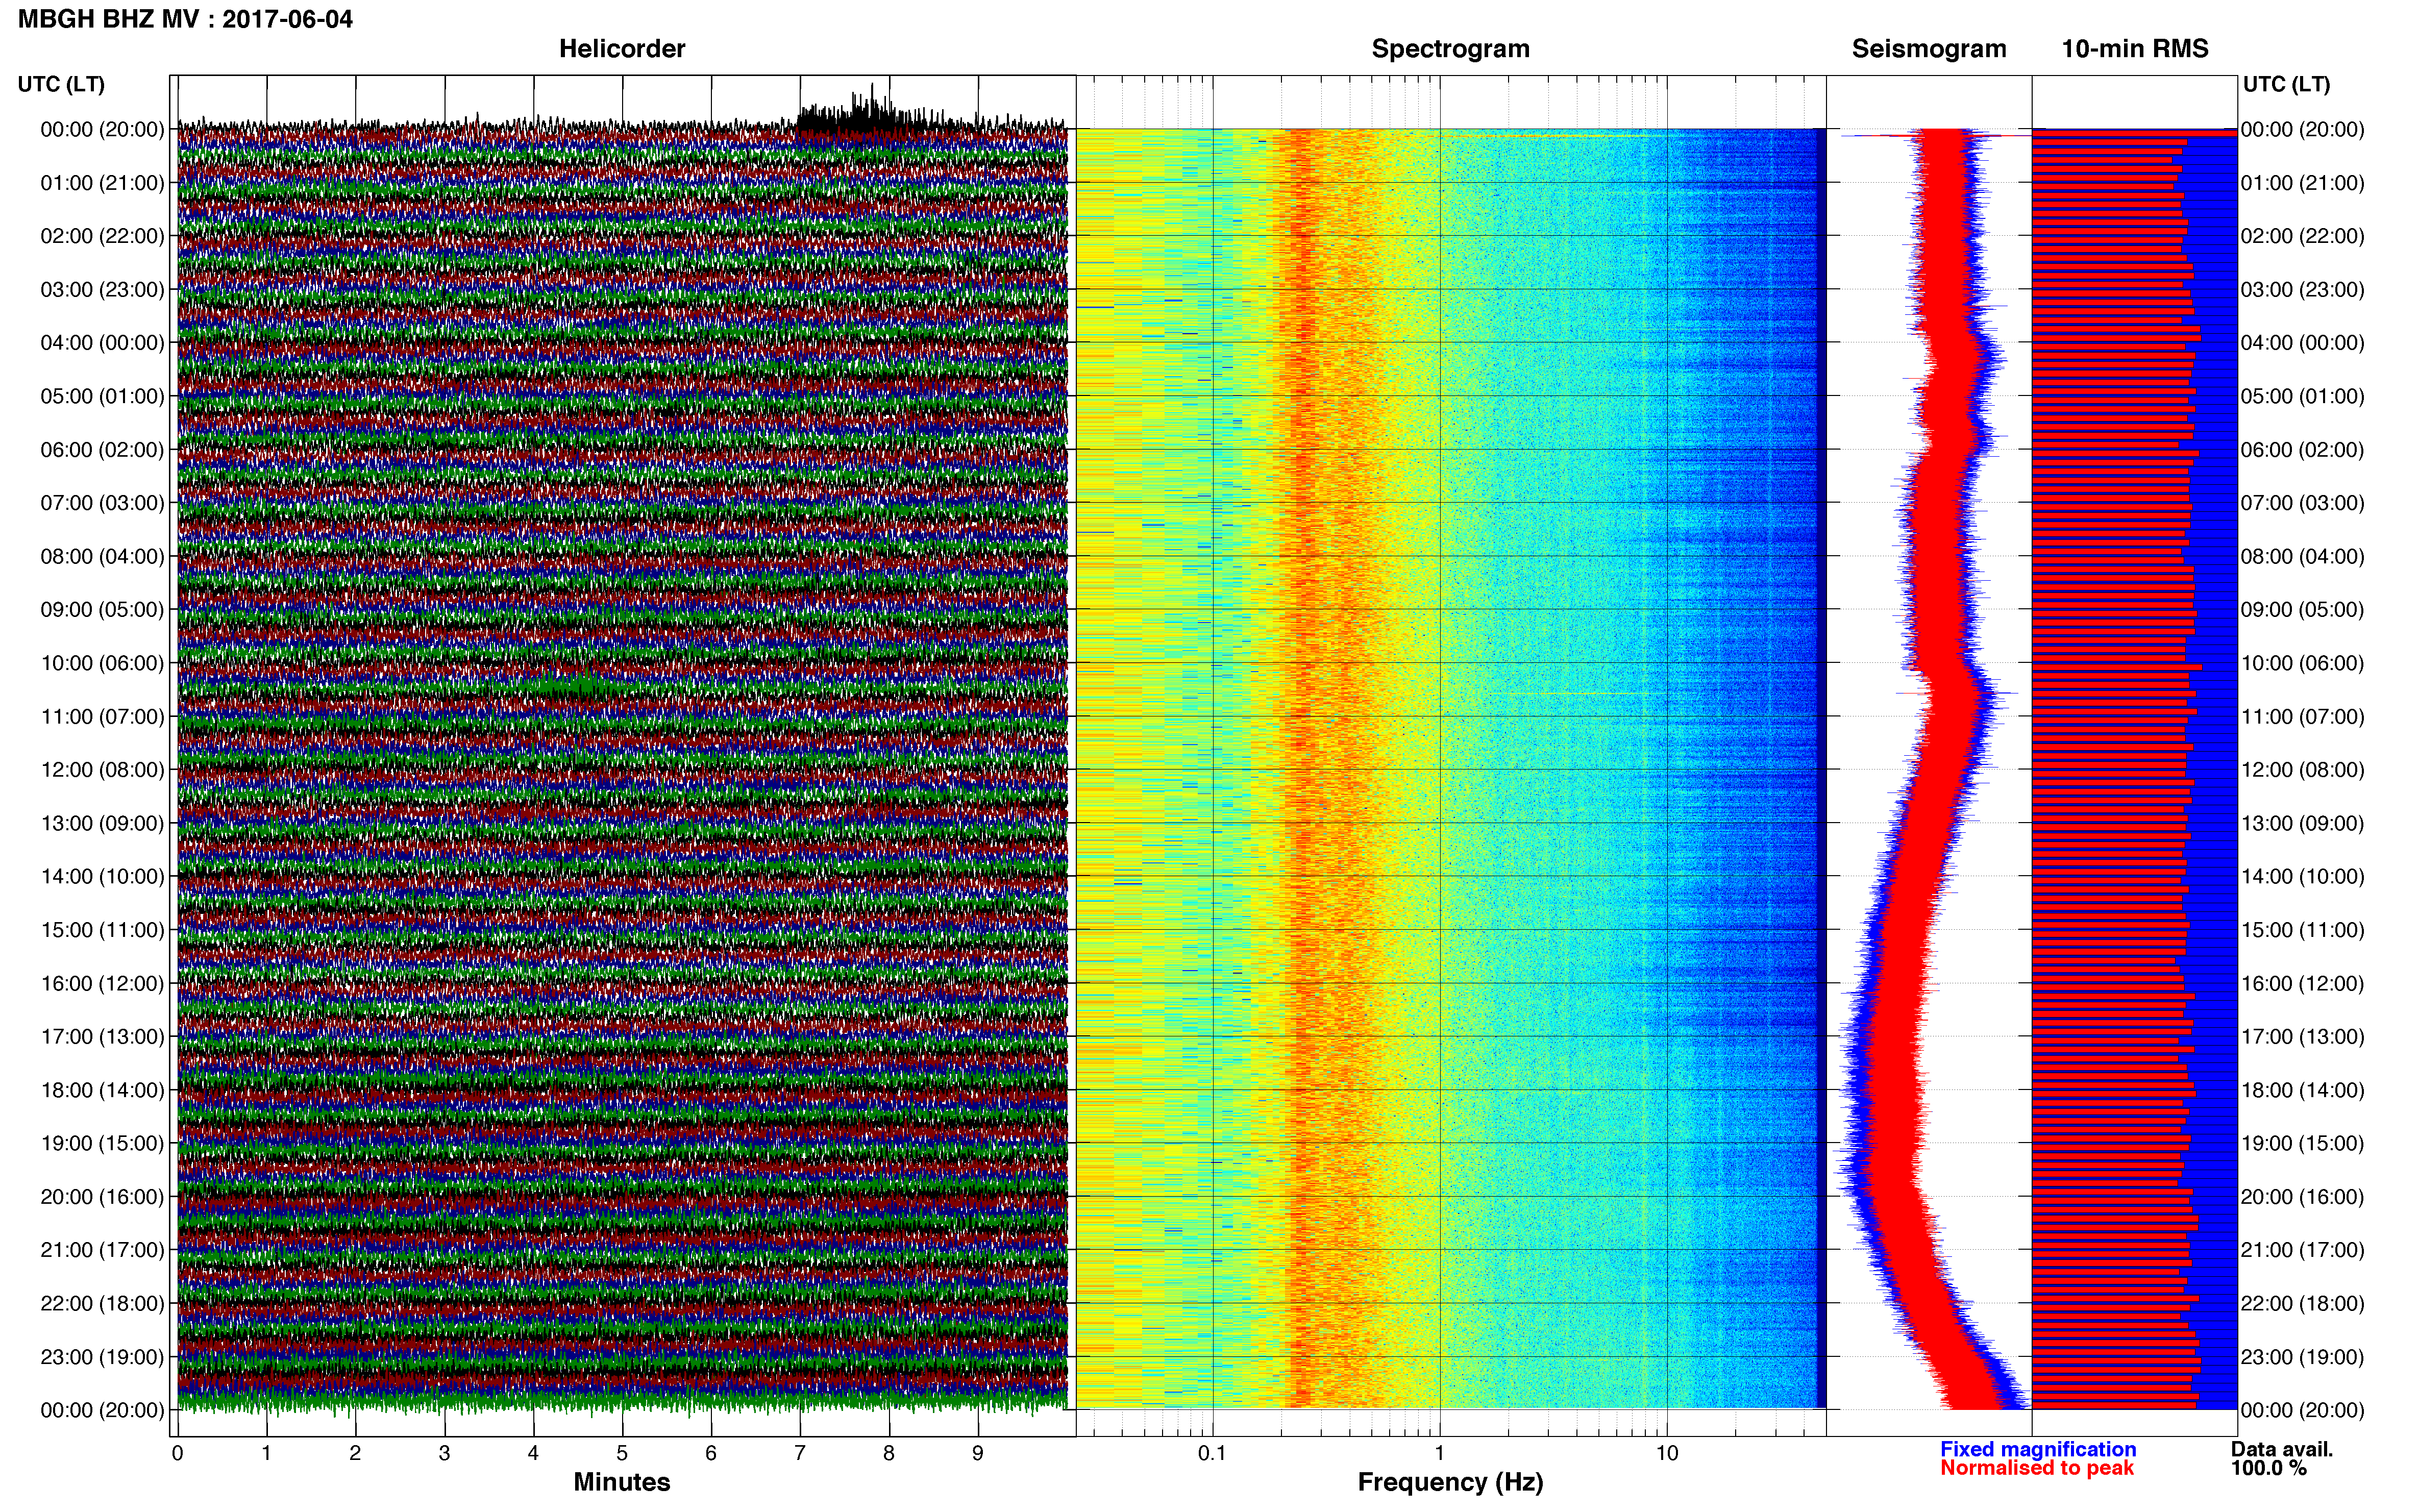Viewport: 2419px width, 1512px height.
Task: Select 13:00 (09:00) on the Helicorder time axis
Action: pyautogui.click(x=102, y=823)
